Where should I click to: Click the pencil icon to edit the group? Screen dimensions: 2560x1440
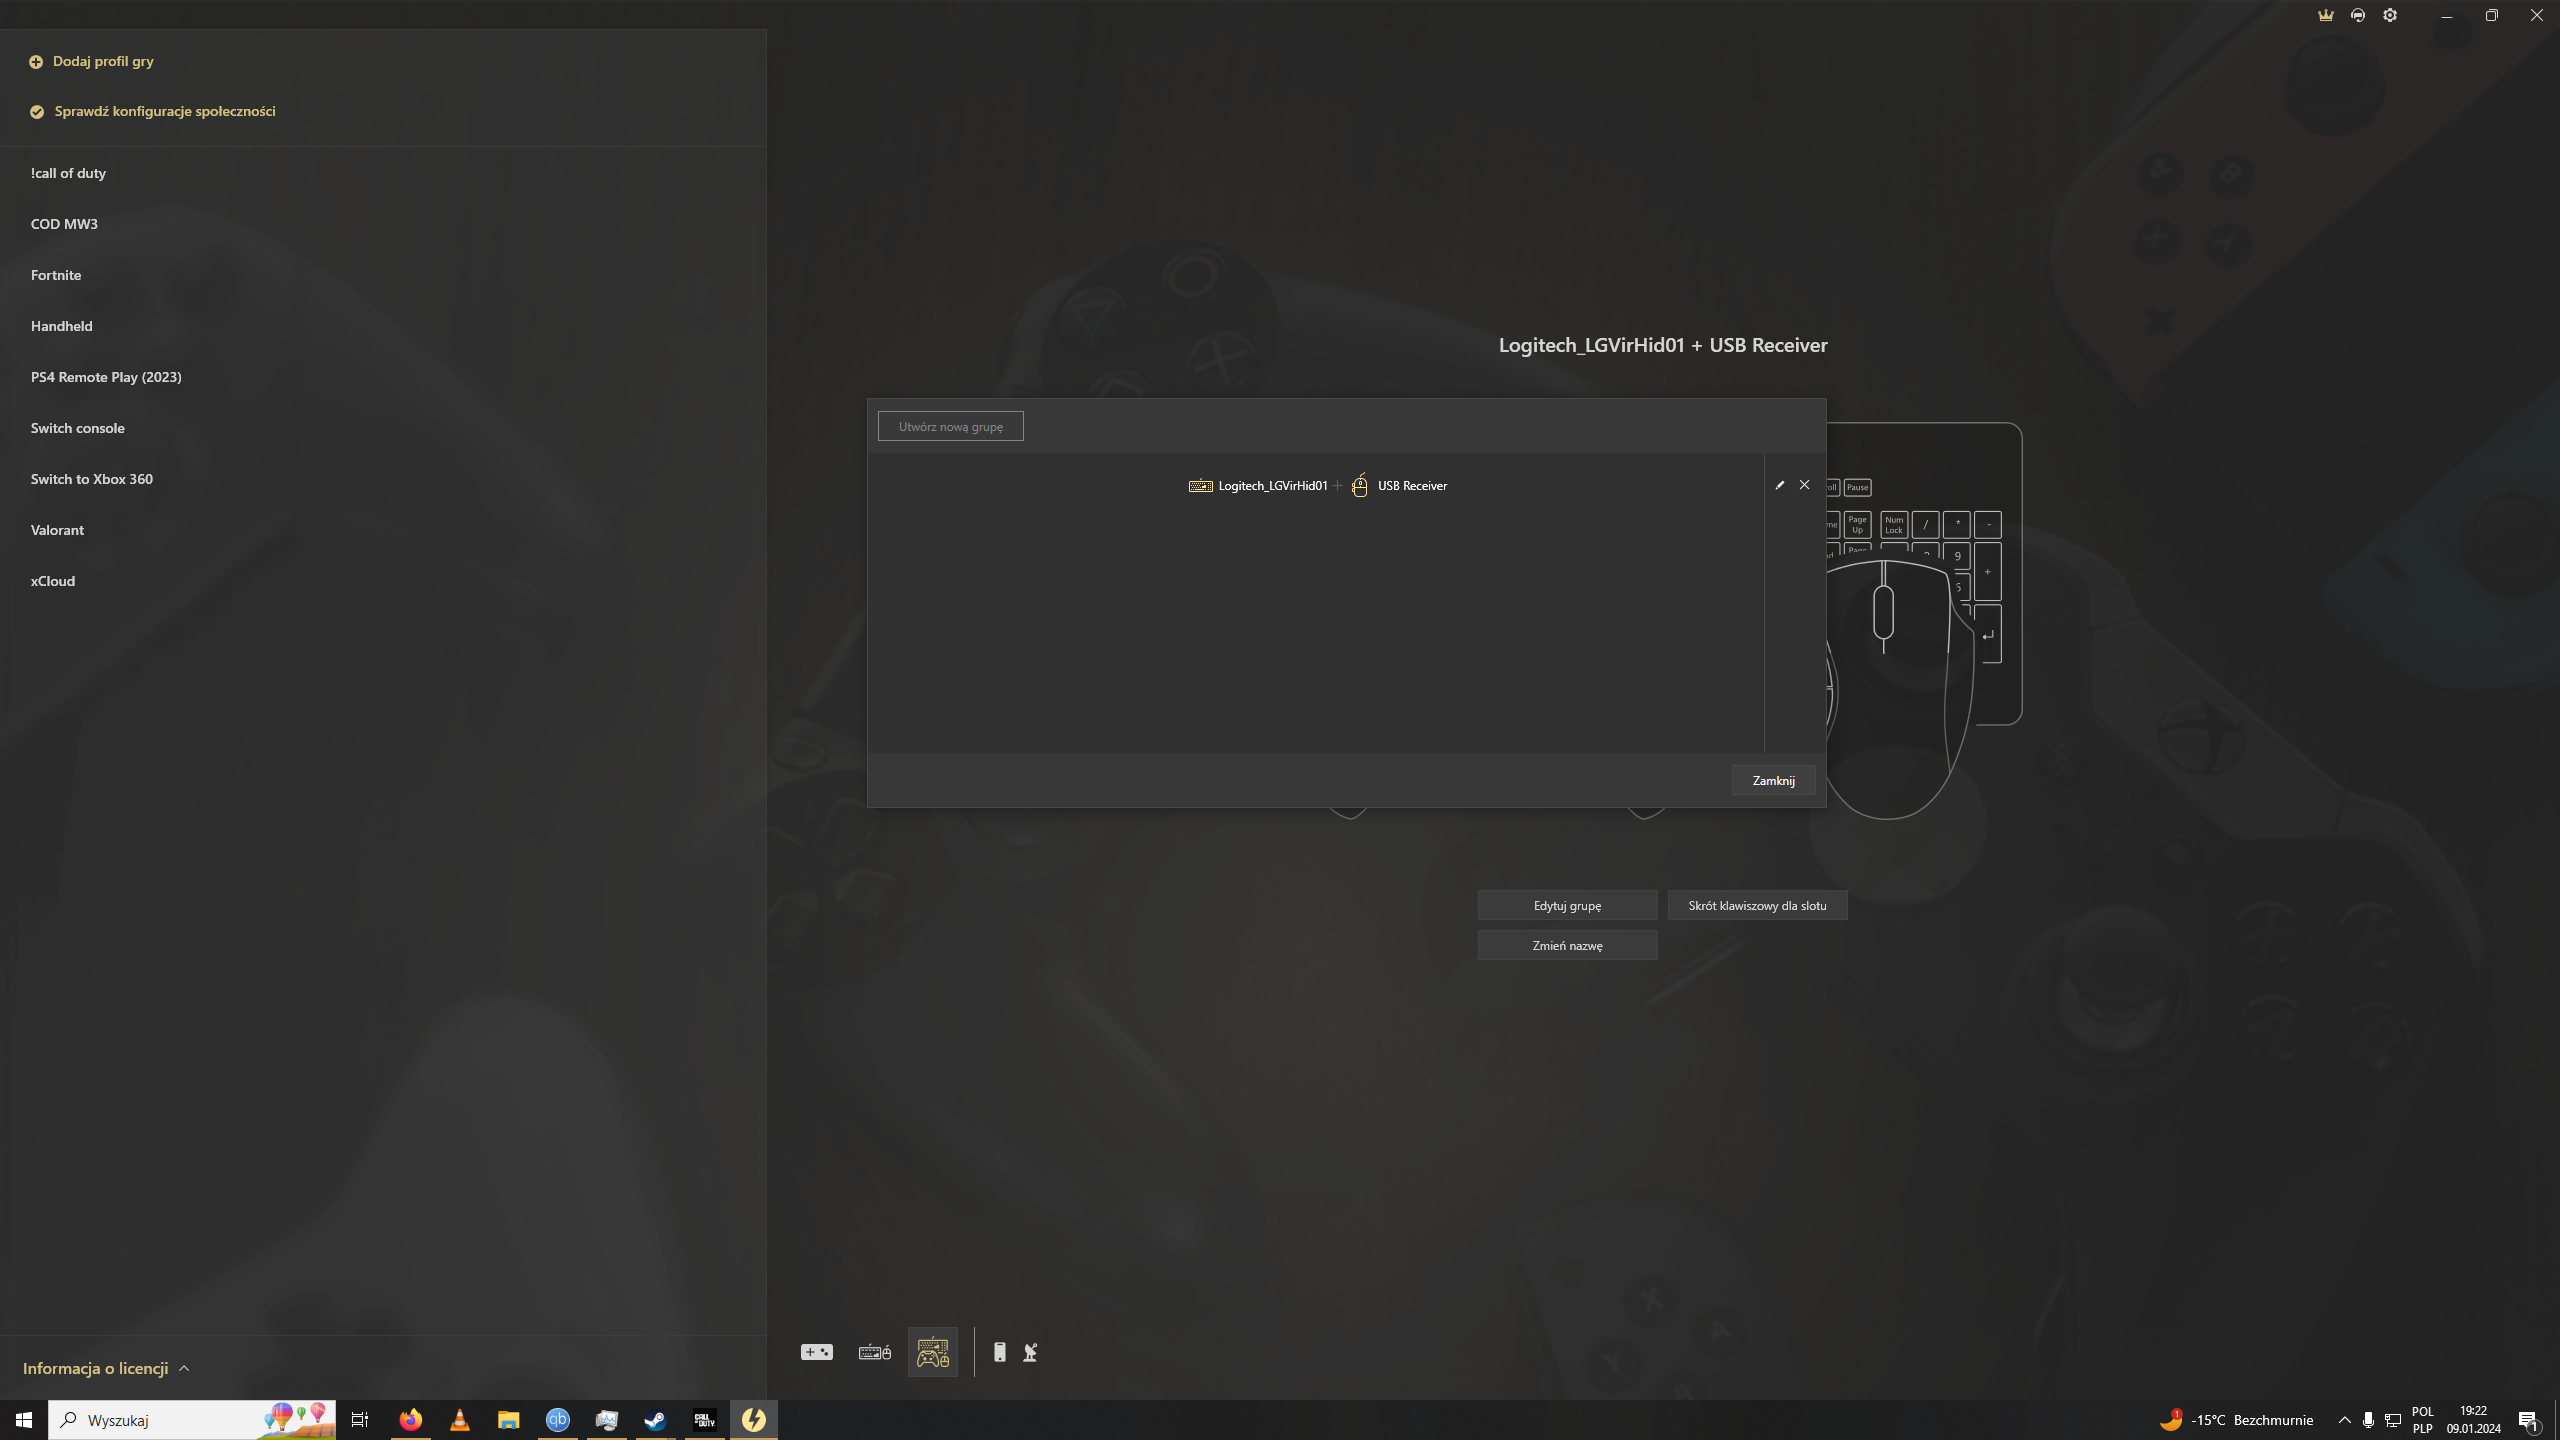click(x=1779, y=485)
